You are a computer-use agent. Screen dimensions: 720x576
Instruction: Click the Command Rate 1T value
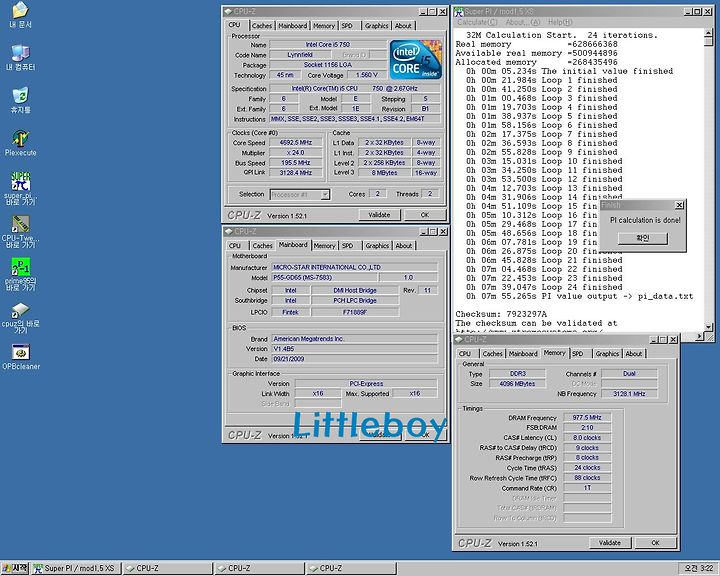(x=587, y=488)
